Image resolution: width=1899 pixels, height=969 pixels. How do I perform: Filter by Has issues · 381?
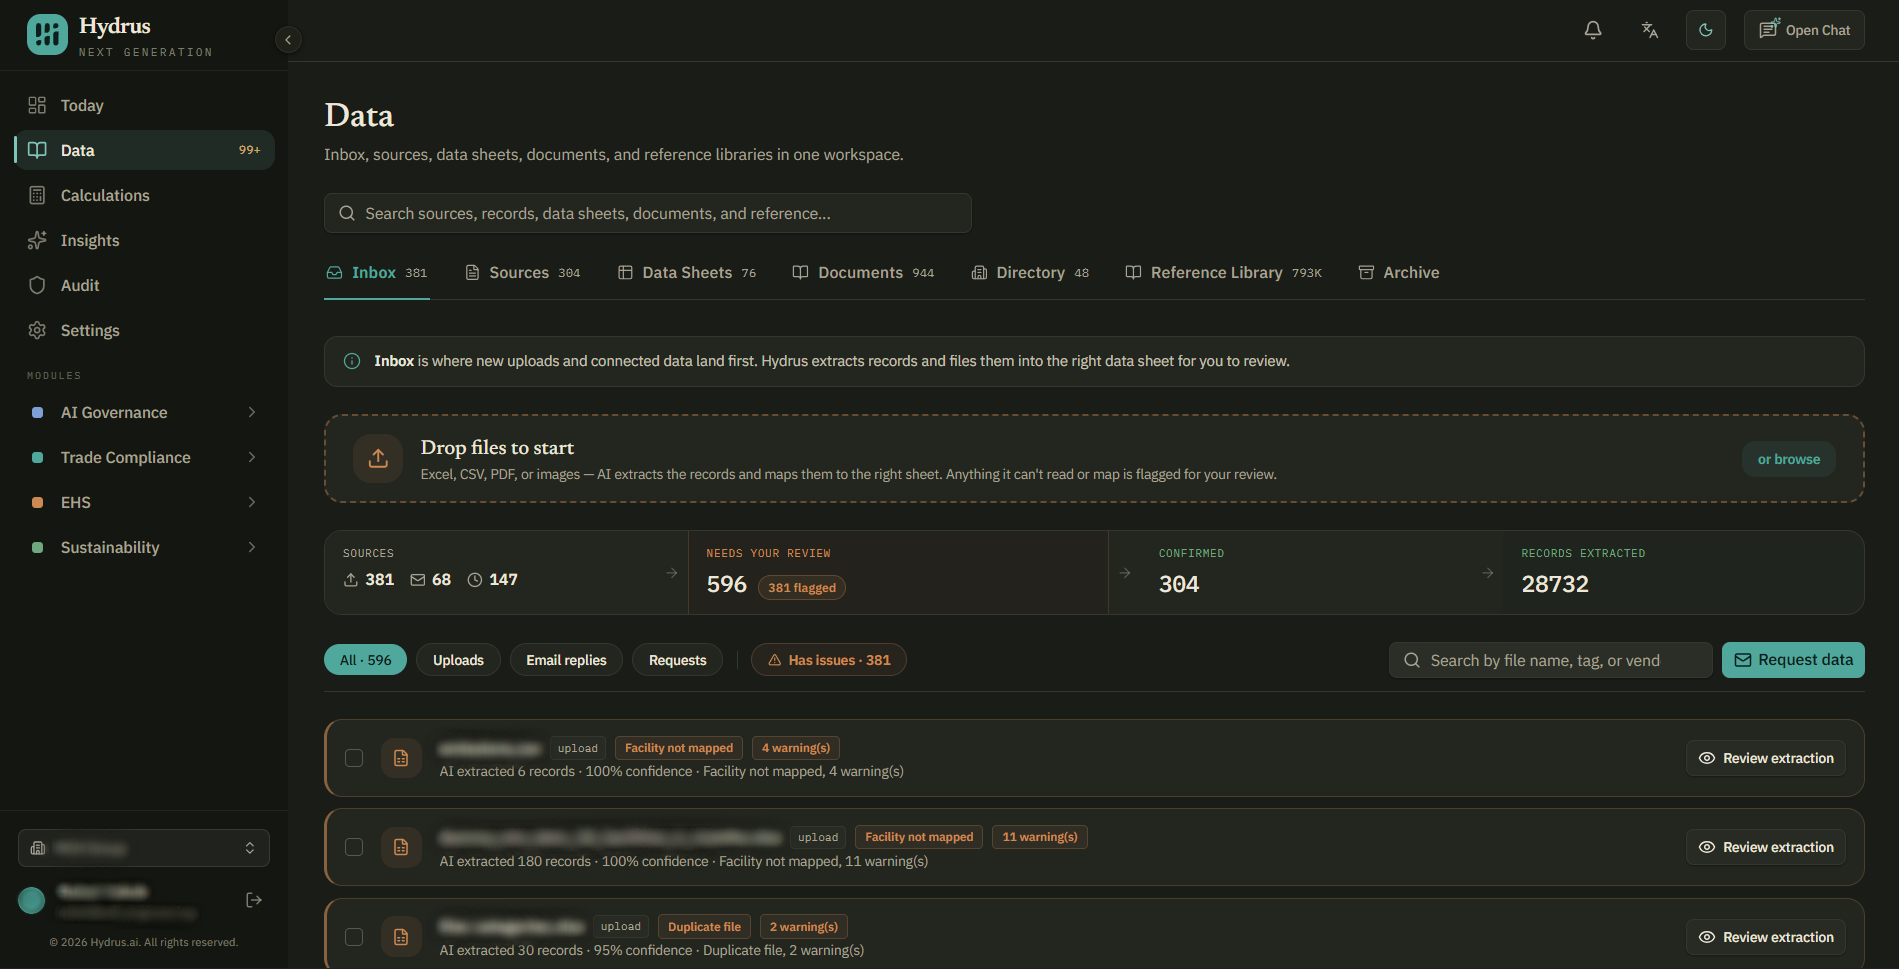point(829,660)
